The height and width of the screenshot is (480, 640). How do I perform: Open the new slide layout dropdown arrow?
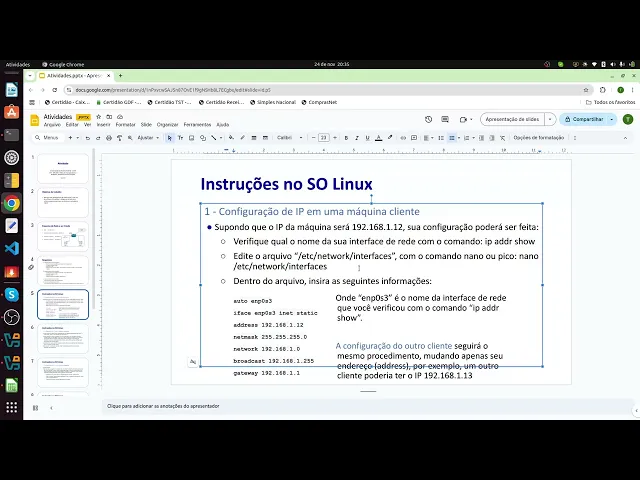[x=78, y=138]
